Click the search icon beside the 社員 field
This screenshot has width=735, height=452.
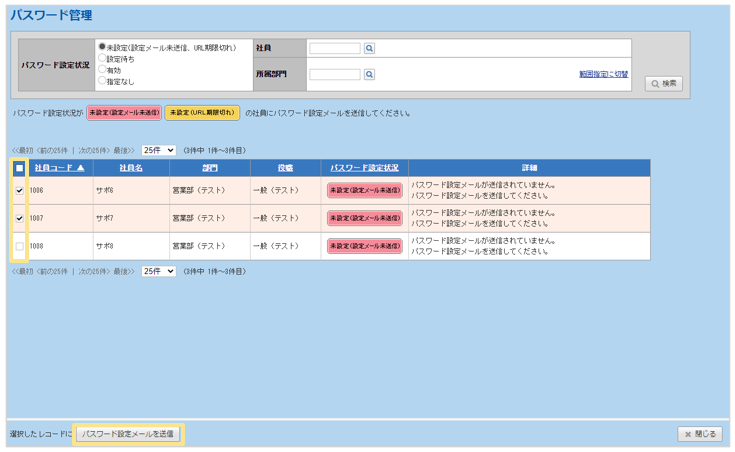(x=369, y=48)
